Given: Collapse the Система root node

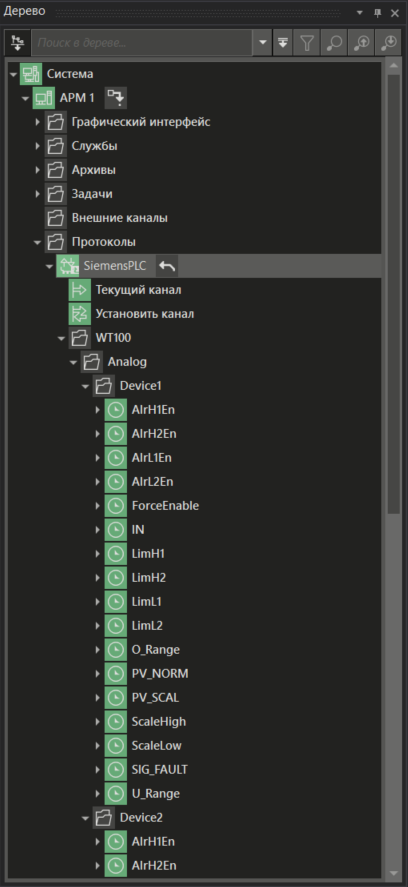Looking at the screenshot, I should tap(14, 74).
